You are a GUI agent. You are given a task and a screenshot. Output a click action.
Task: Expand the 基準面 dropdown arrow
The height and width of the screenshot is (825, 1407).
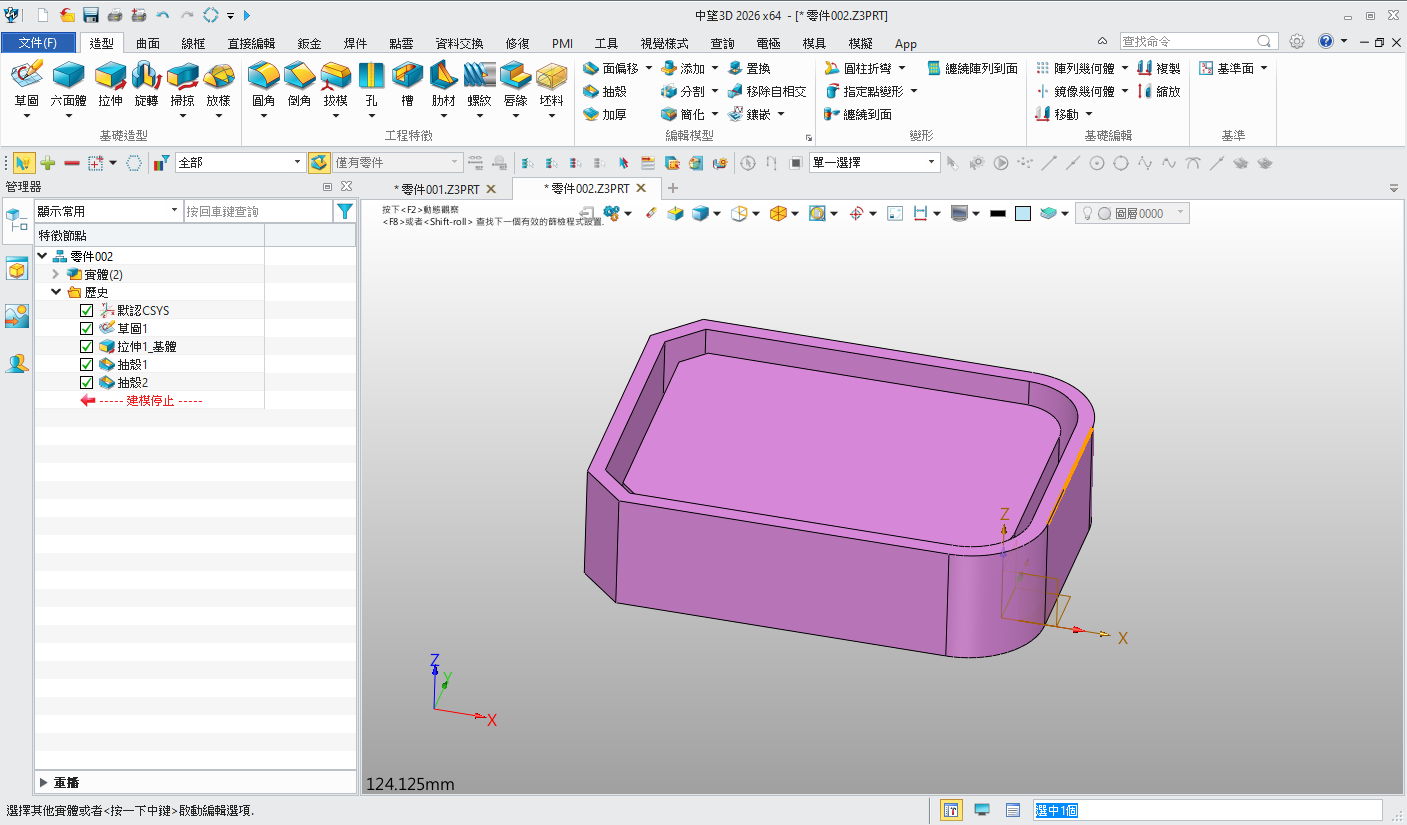pyautogui.click(x=1264, y=68)
